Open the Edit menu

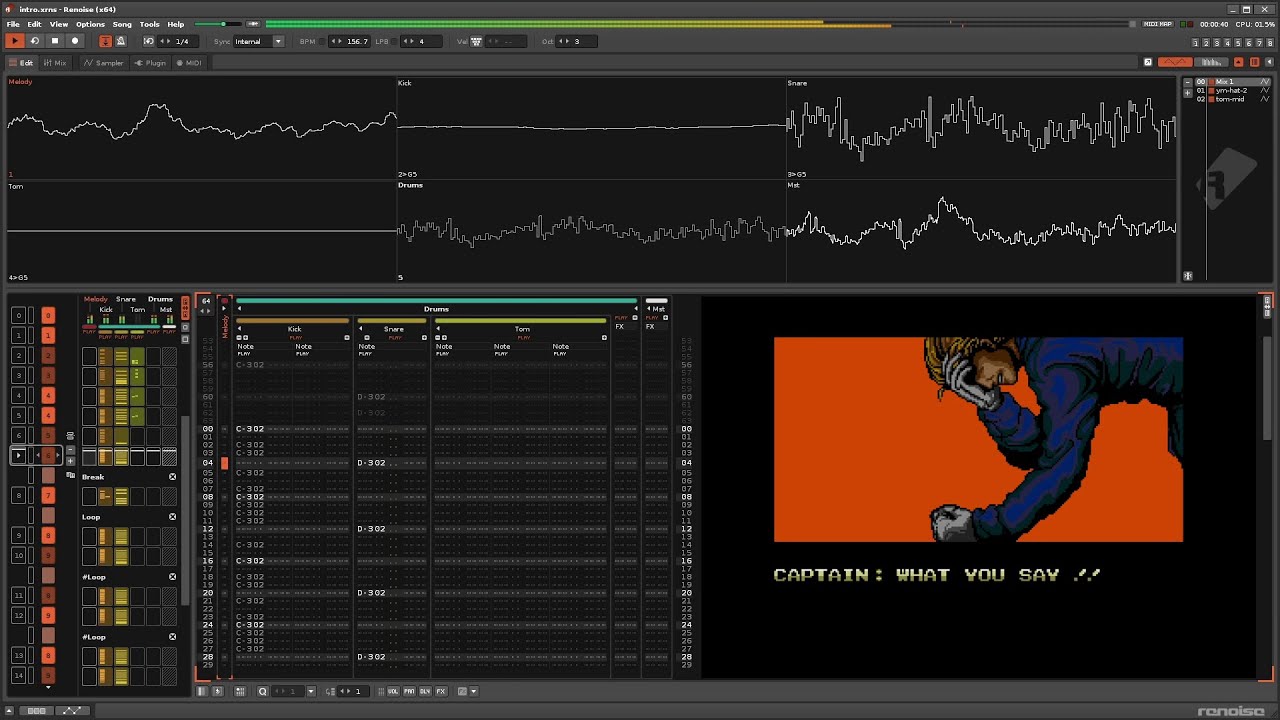pyautogui.click(x=34, y=24)
